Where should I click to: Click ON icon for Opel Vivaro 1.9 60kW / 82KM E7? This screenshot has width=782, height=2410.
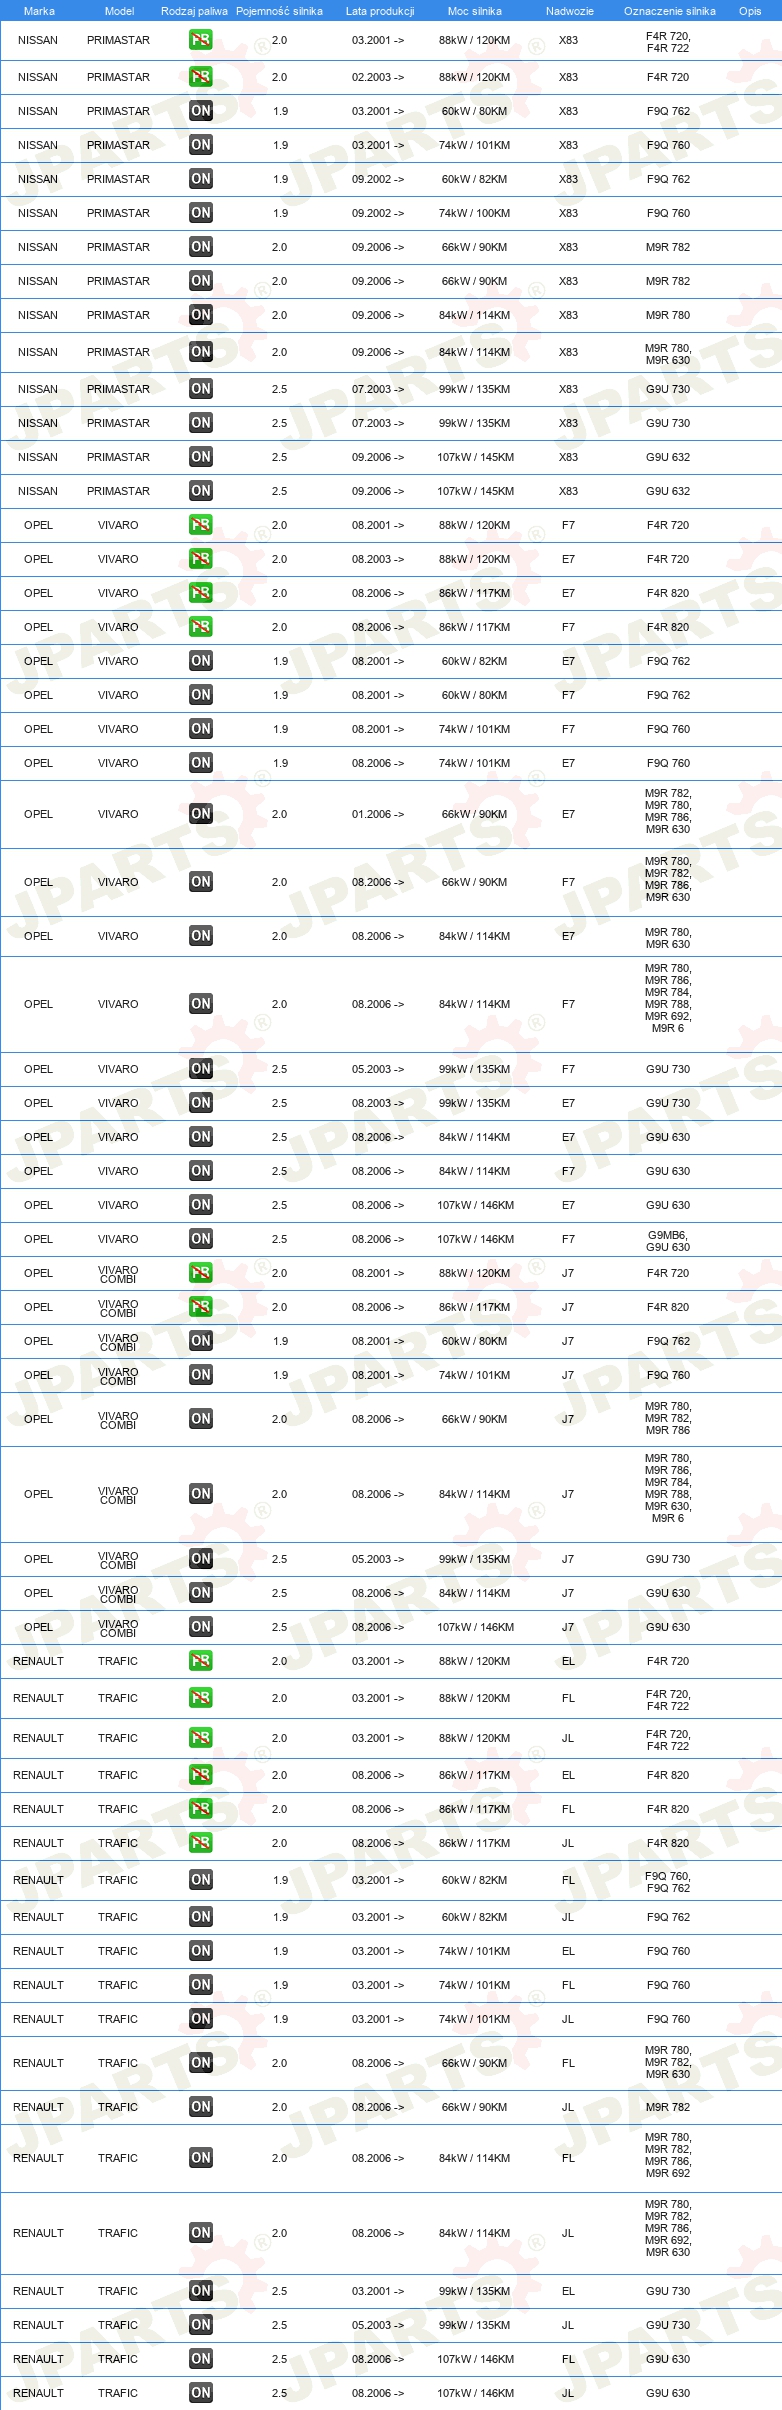(x=201, y=661)
